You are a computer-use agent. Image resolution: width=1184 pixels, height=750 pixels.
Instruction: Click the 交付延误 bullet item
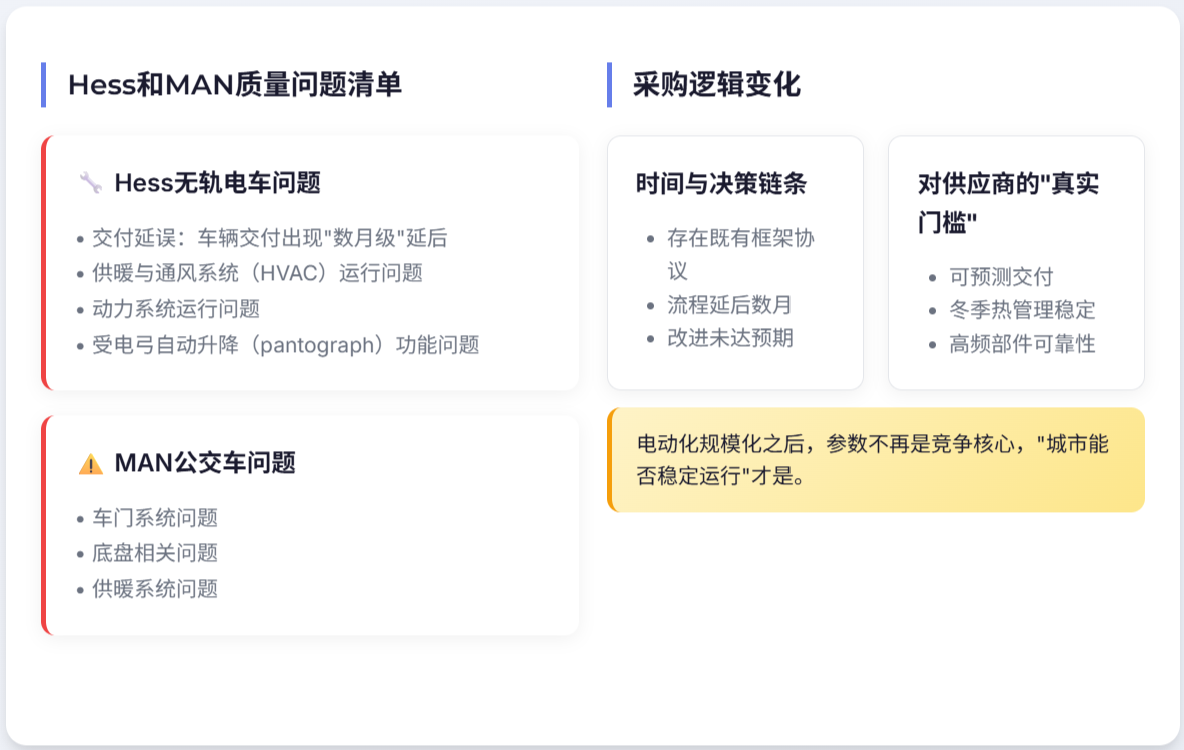point(270,238)
